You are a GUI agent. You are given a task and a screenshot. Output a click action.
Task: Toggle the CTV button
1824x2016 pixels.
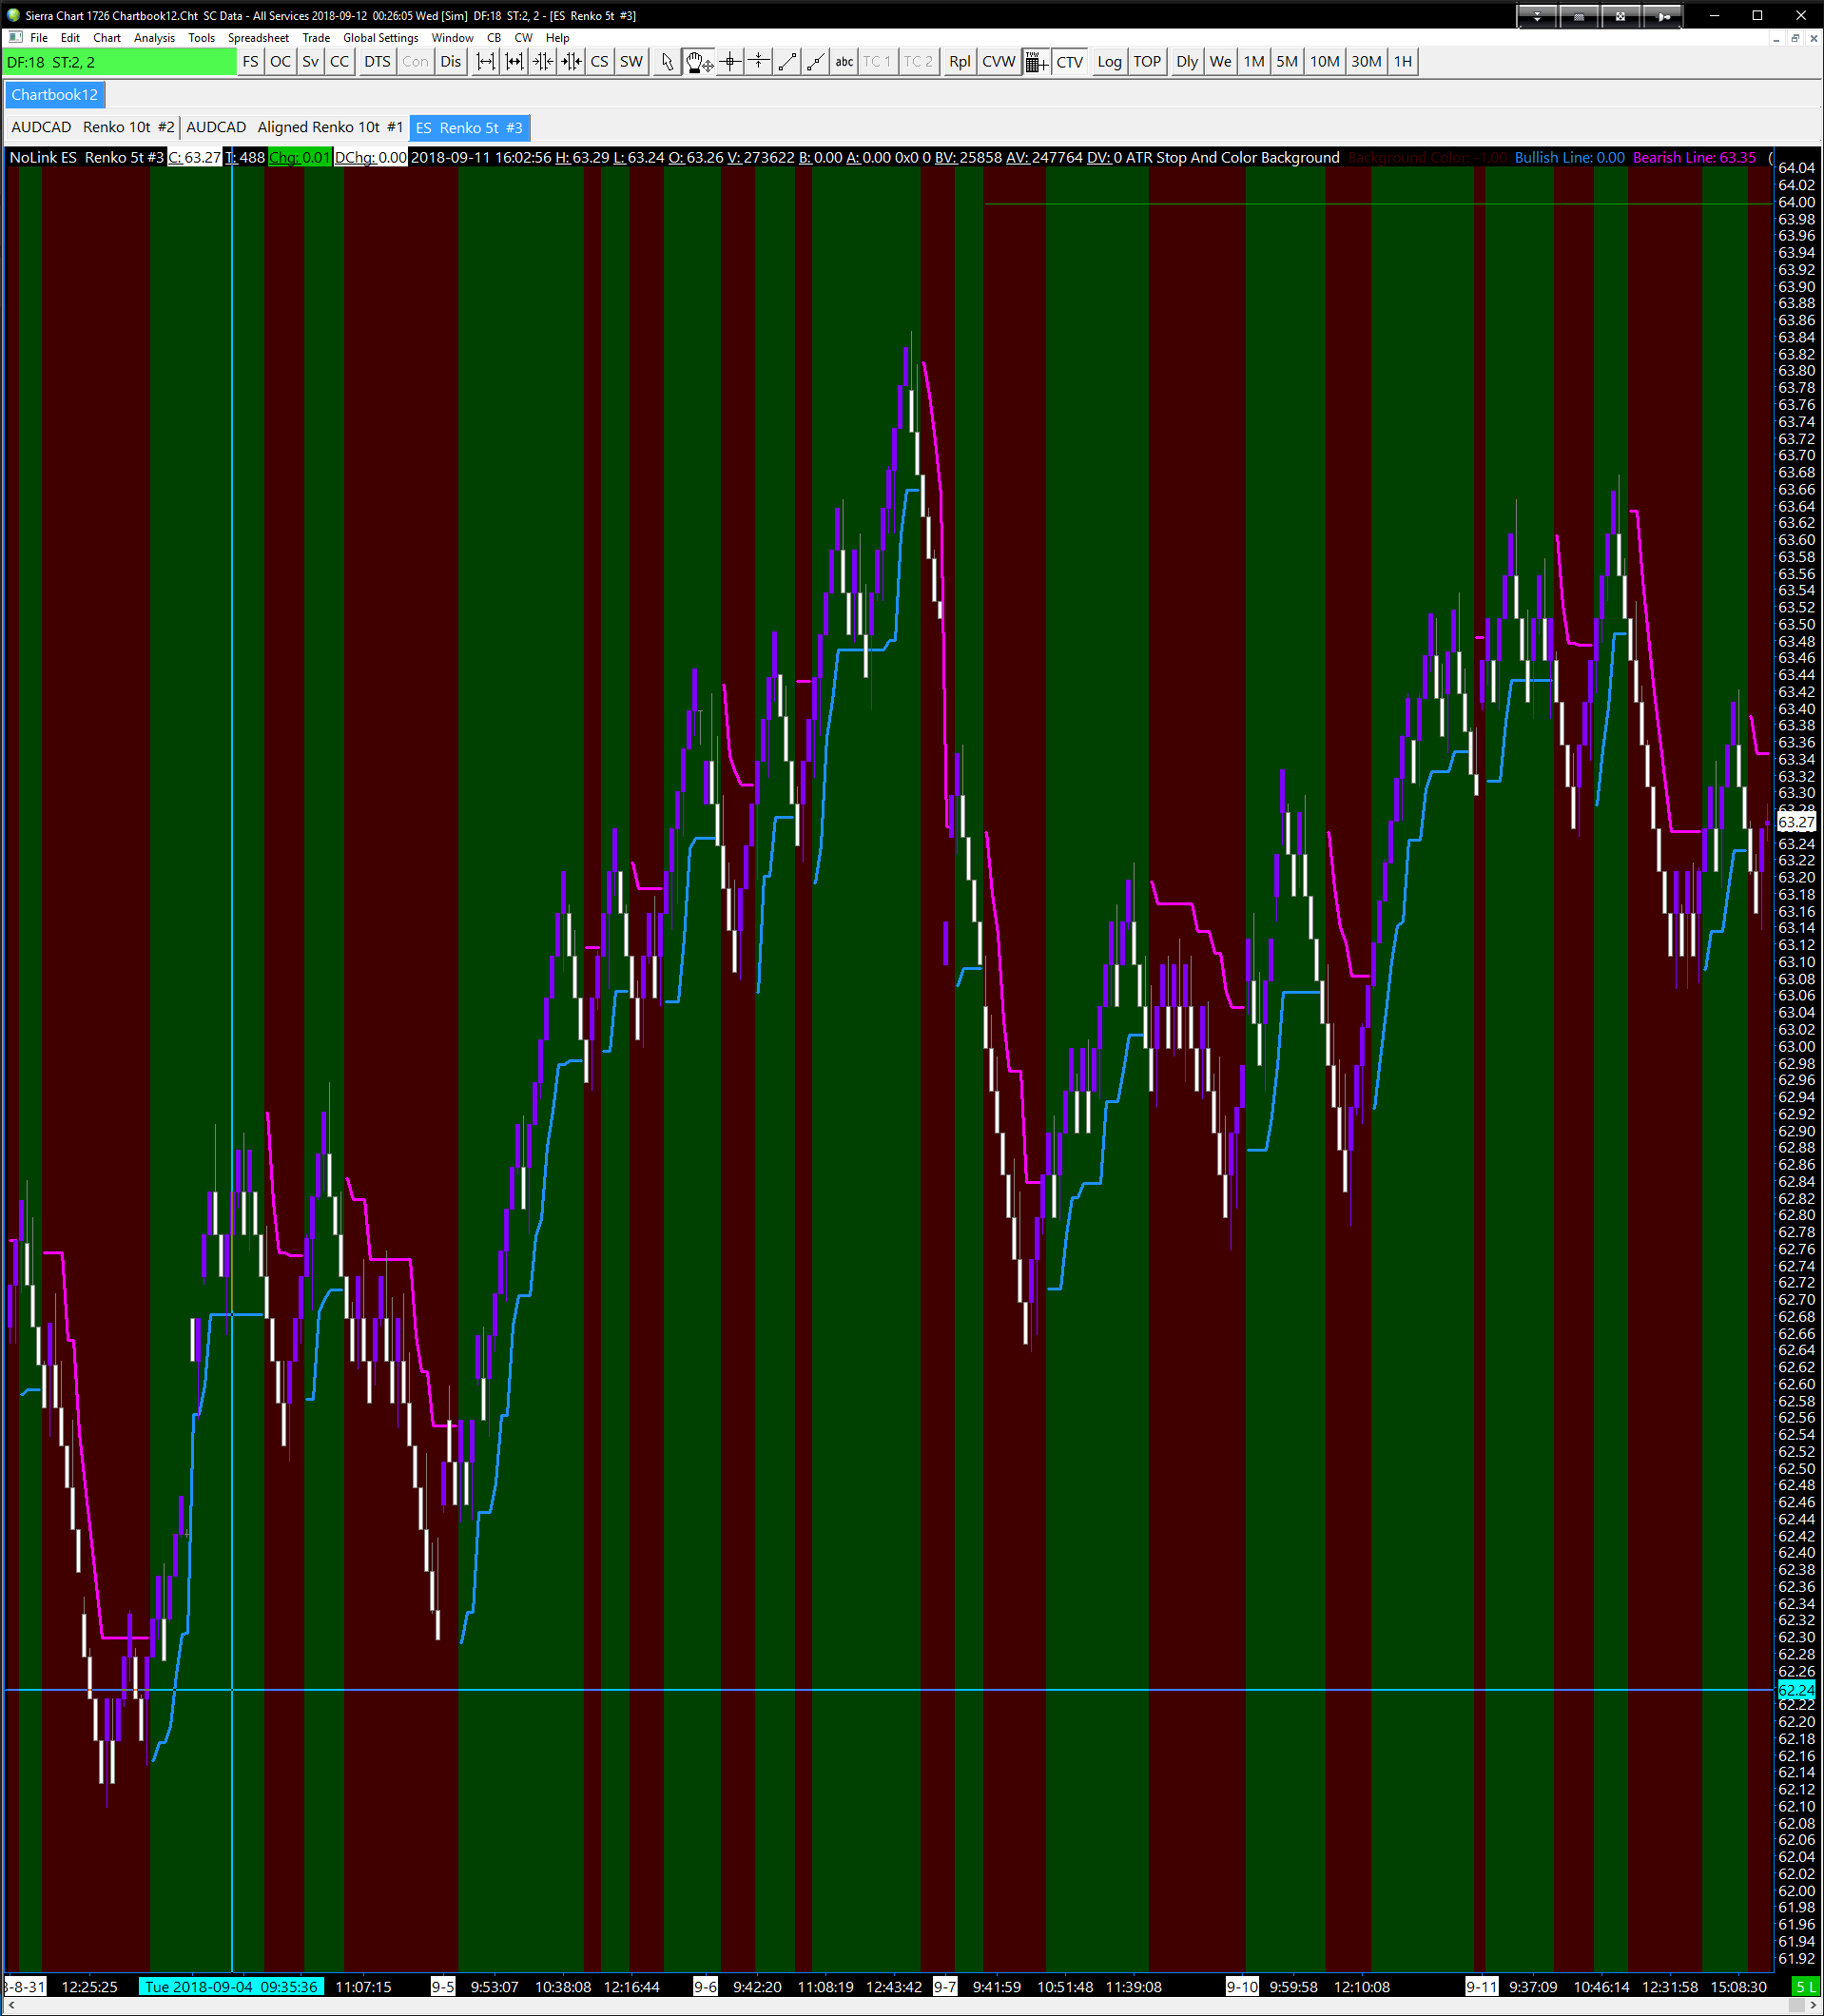tap(1069, 62)
